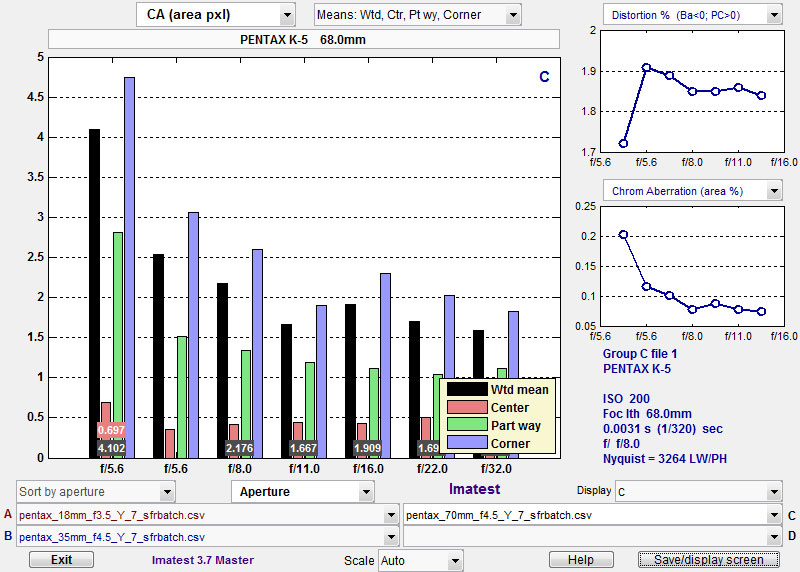
Task: Click the 0.697 value label
Action: click(x=111, y=430)
